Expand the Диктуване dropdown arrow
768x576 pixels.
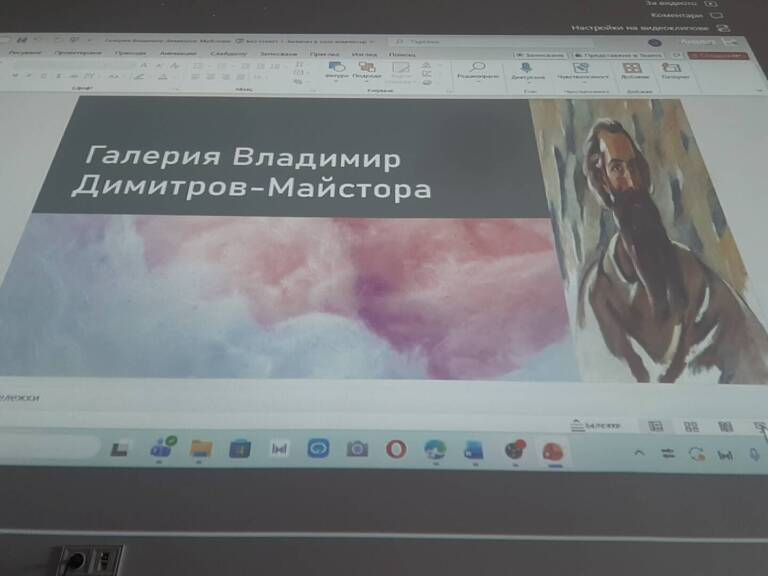pyautogui.click(x=528, y=83)
